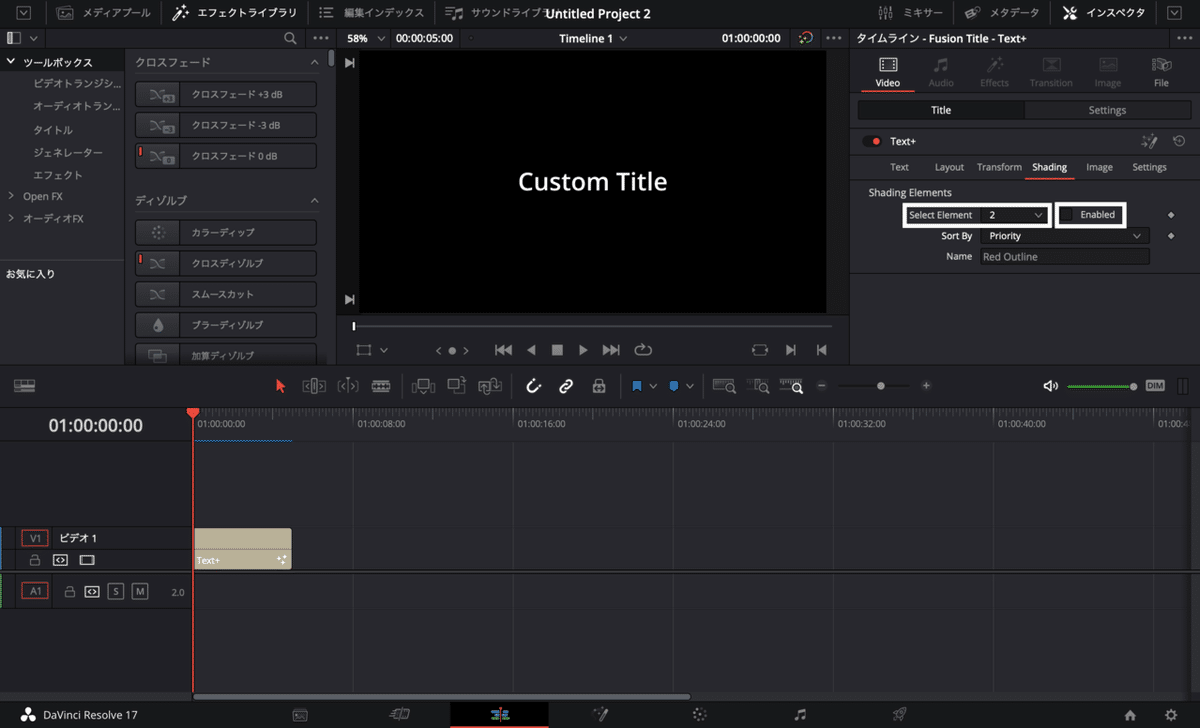1200x728 pixels.
Task: Mute audio track A1 with M button
Action: point(140,592)
